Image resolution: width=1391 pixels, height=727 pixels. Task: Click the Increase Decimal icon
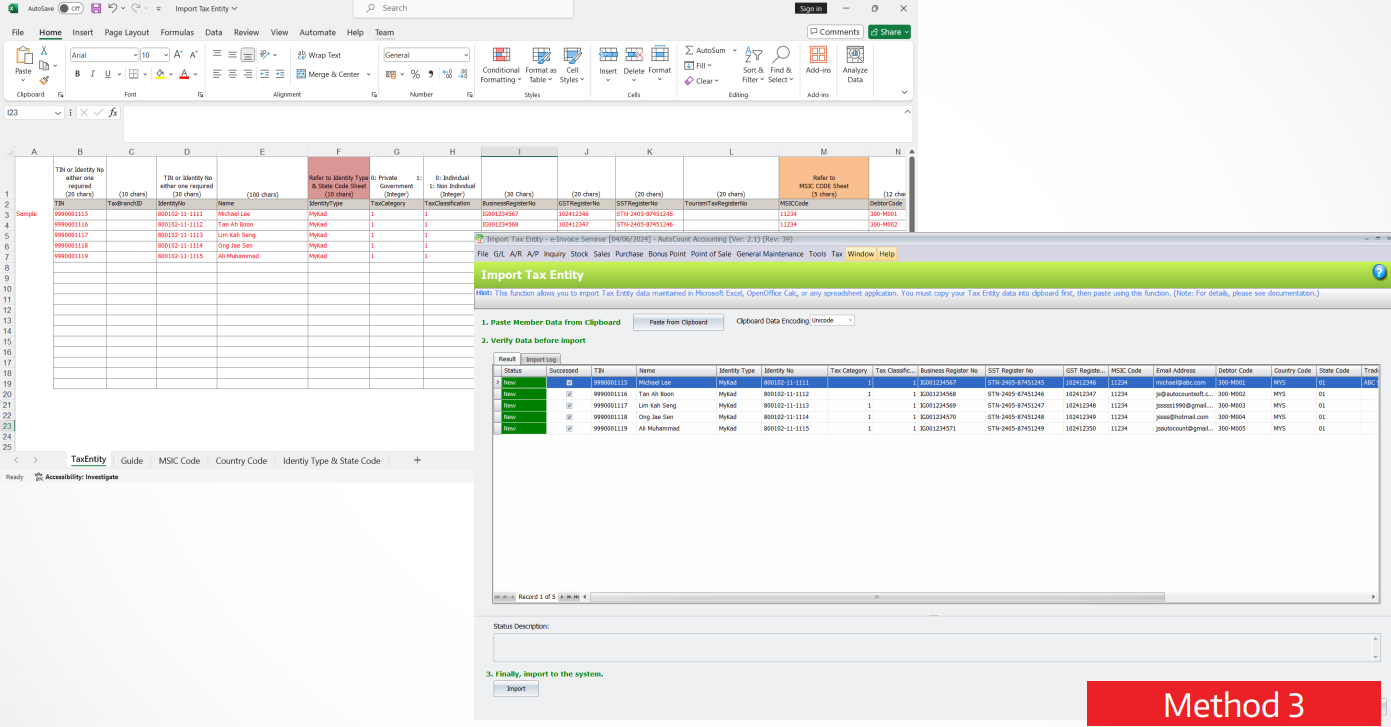click(447, 74)
